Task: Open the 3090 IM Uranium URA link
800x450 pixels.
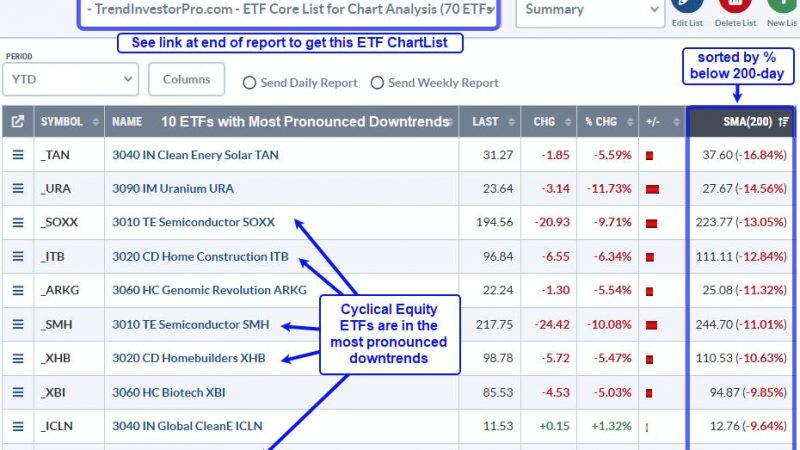Action: 173,188
